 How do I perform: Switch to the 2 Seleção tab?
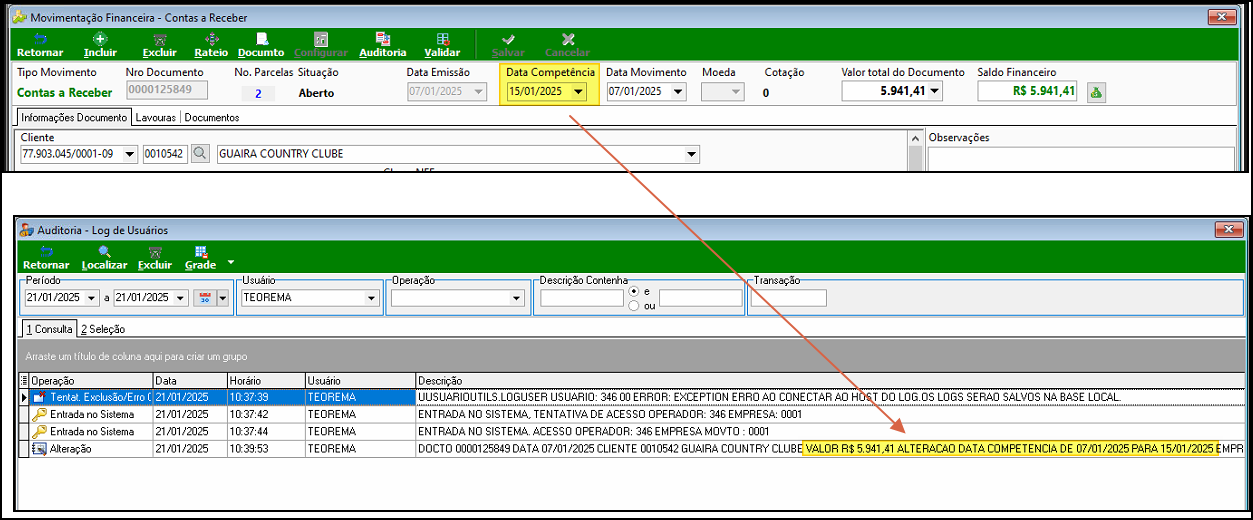click(103, 328)
